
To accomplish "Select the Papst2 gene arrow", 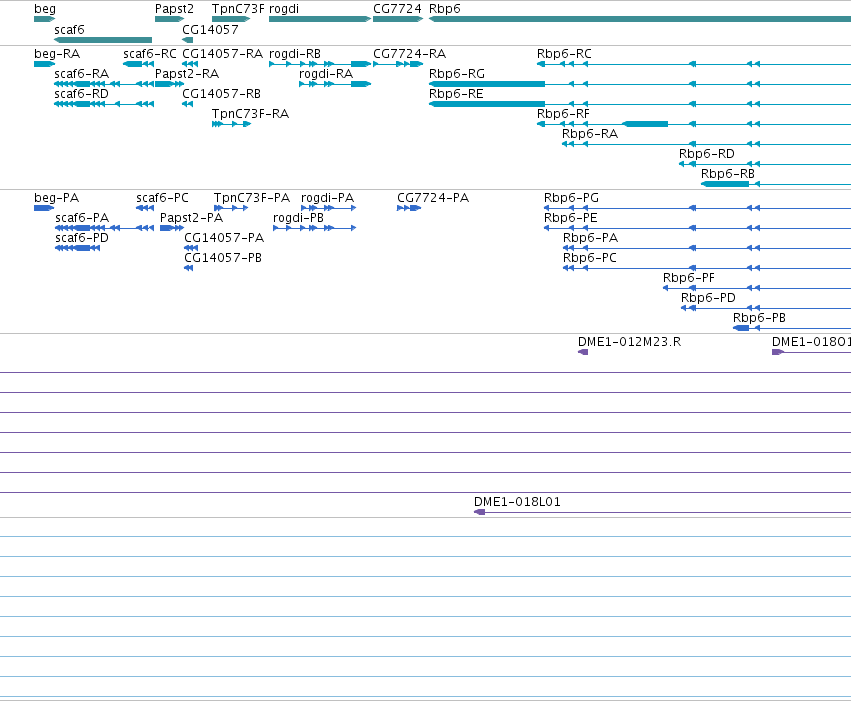I will click(x=169, y=19).
